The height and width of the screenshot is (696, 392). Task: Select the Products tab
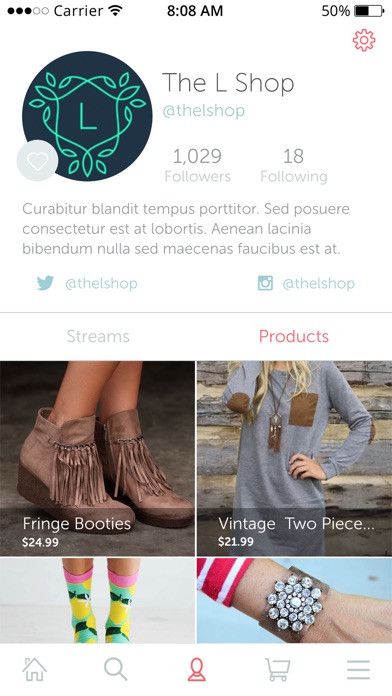pyautogui.click(x=294, y=336)
